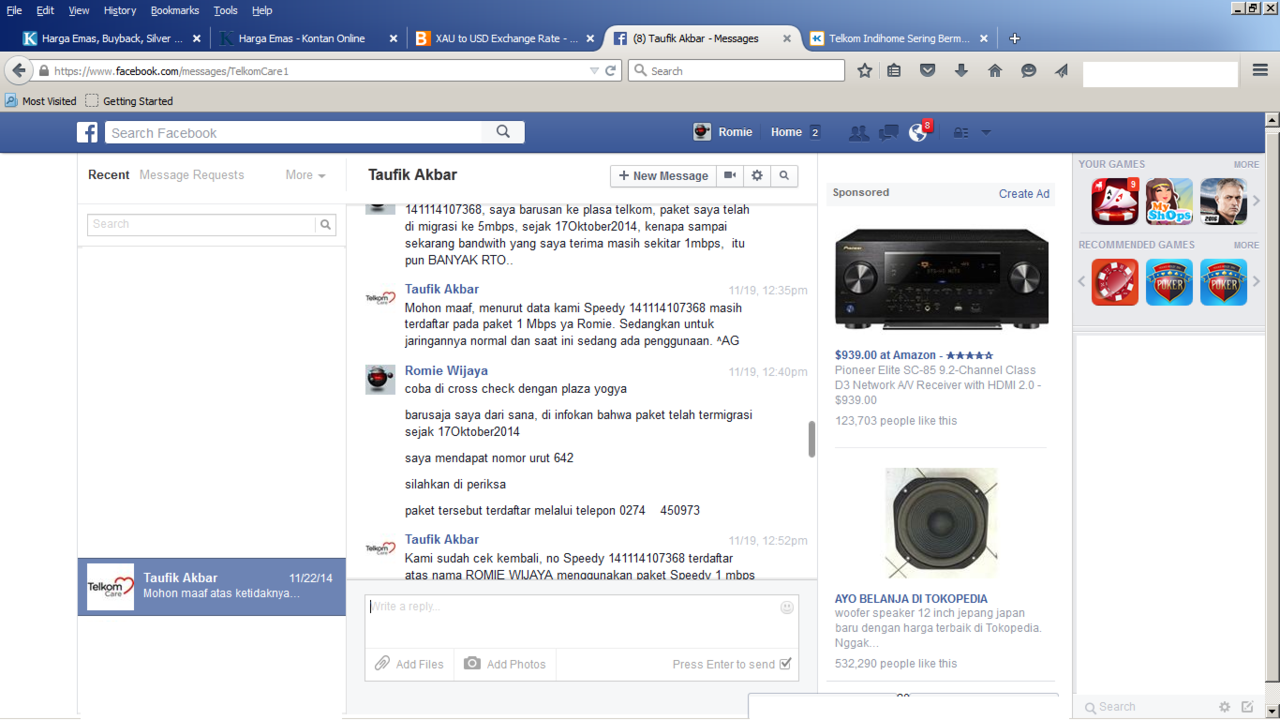Open the account dropdown arrow in the blue bar
This screenshot has height=720, width=1280.
pyautogui.click(x=986, y=133)
